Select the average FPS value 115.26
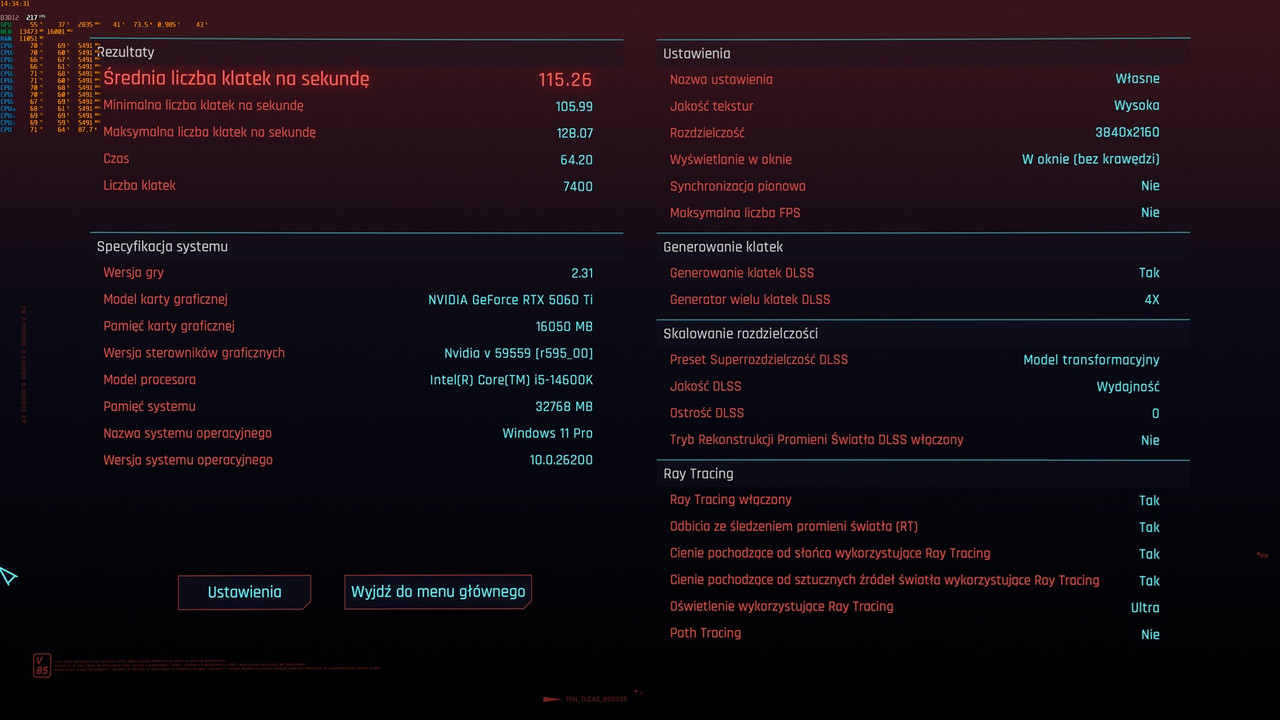The height and width of the screenshot is (720, 1280). pyautogui.click(x=565, y=80)
